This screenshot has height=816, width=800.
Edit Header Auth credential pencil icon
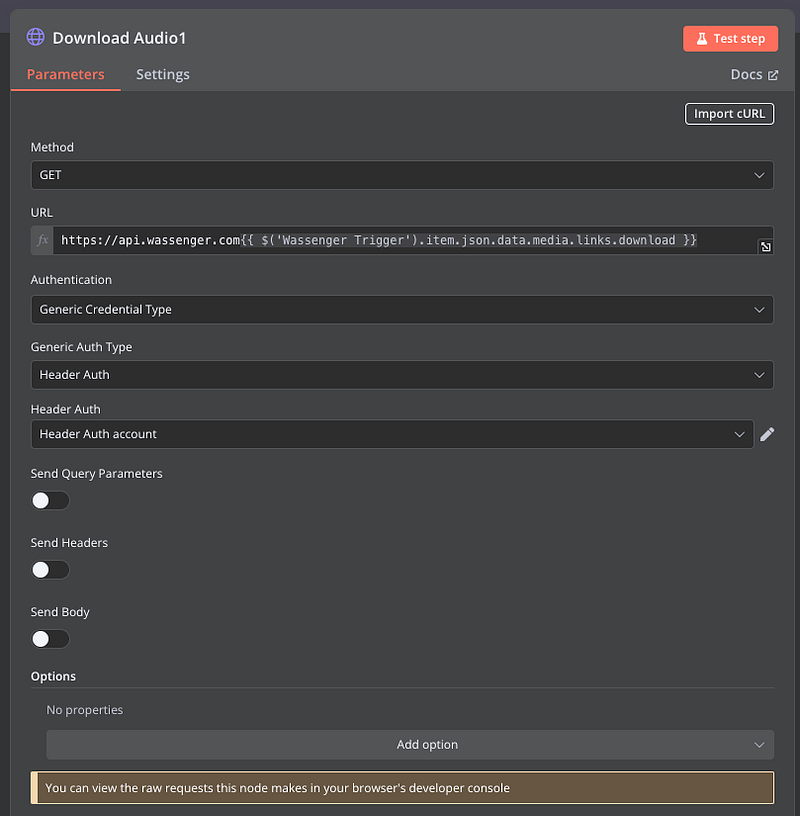click(767, 434)
